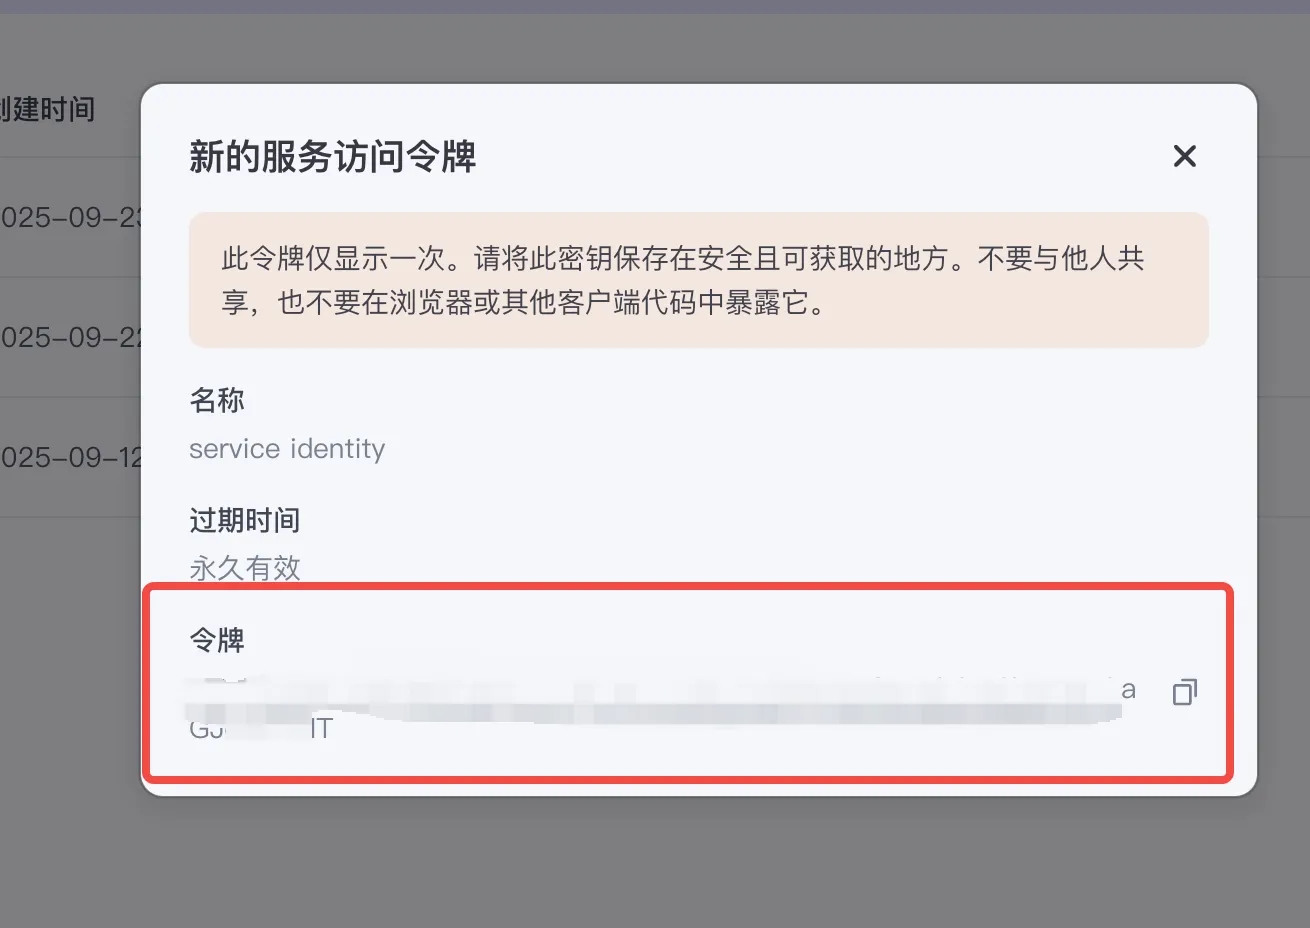Viewport: 1310px width, 928px height.
Task: Click the 永久有效 expiry value
Action: 245,568
